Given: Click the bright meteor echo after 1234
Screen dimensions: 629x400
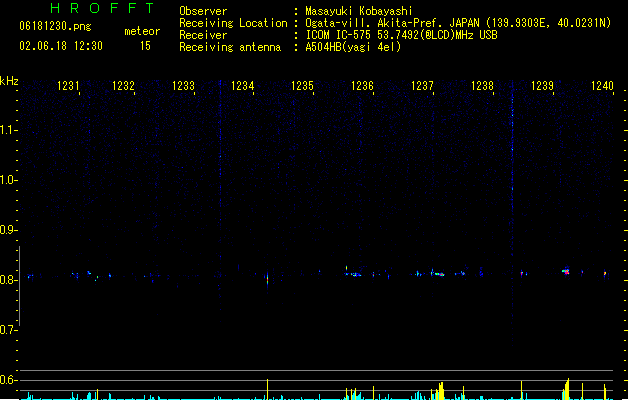Looking at the screenshot, I should [x=267, y=278].
